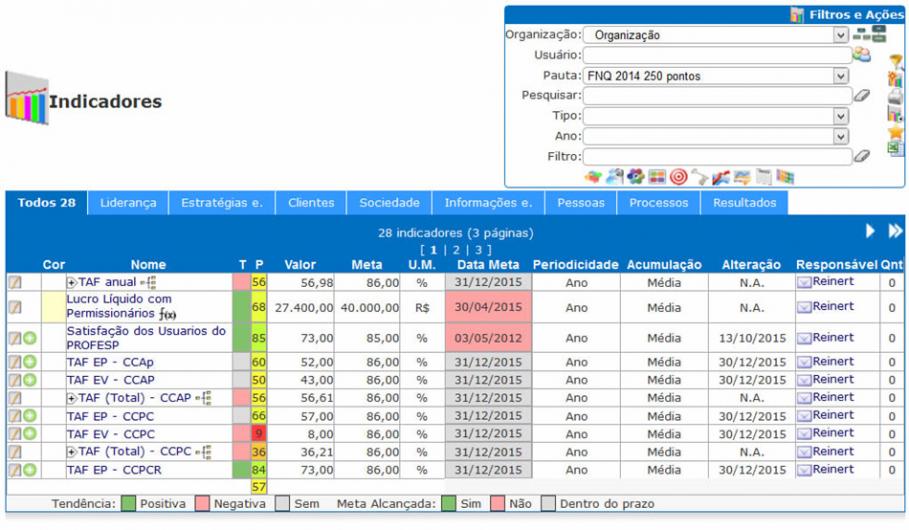
Task: Add value to TAF EP - CCAp
Action: coord(30,362)
